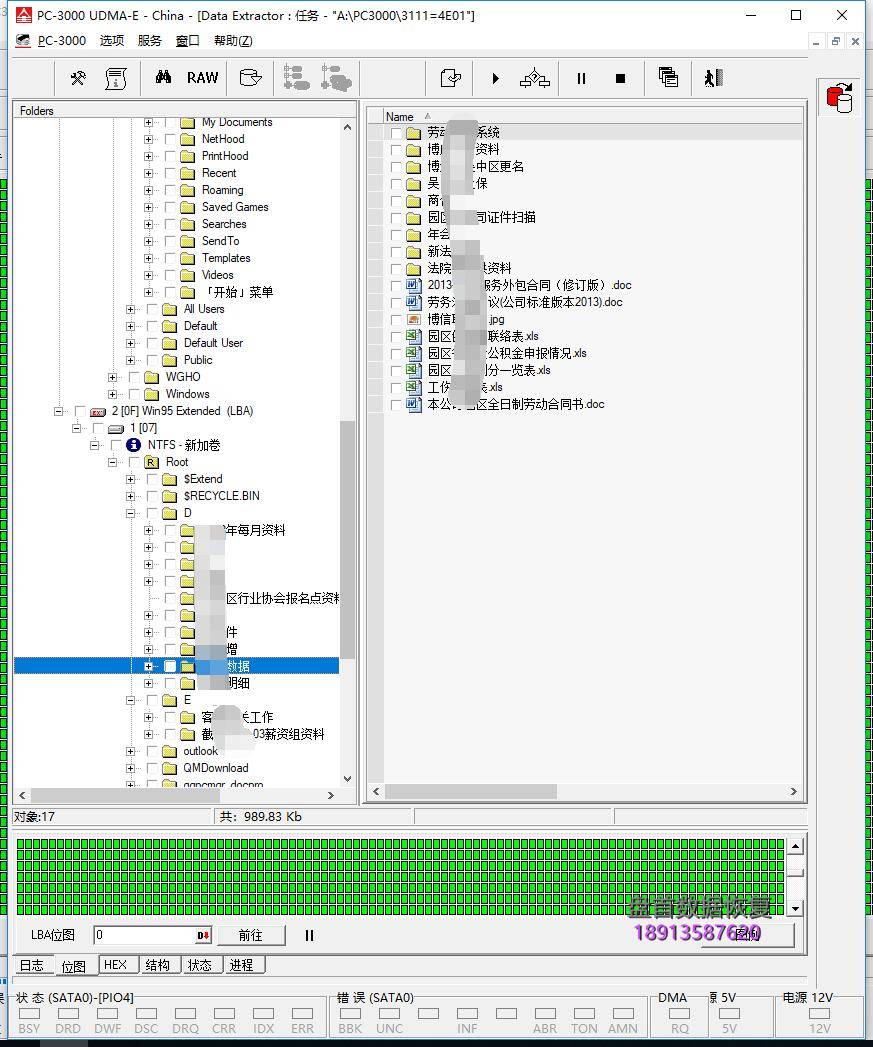The height and width of the screenshot is (1047, 873).
Task: Click the folder view toolbar icon
Action: [250, 78]
